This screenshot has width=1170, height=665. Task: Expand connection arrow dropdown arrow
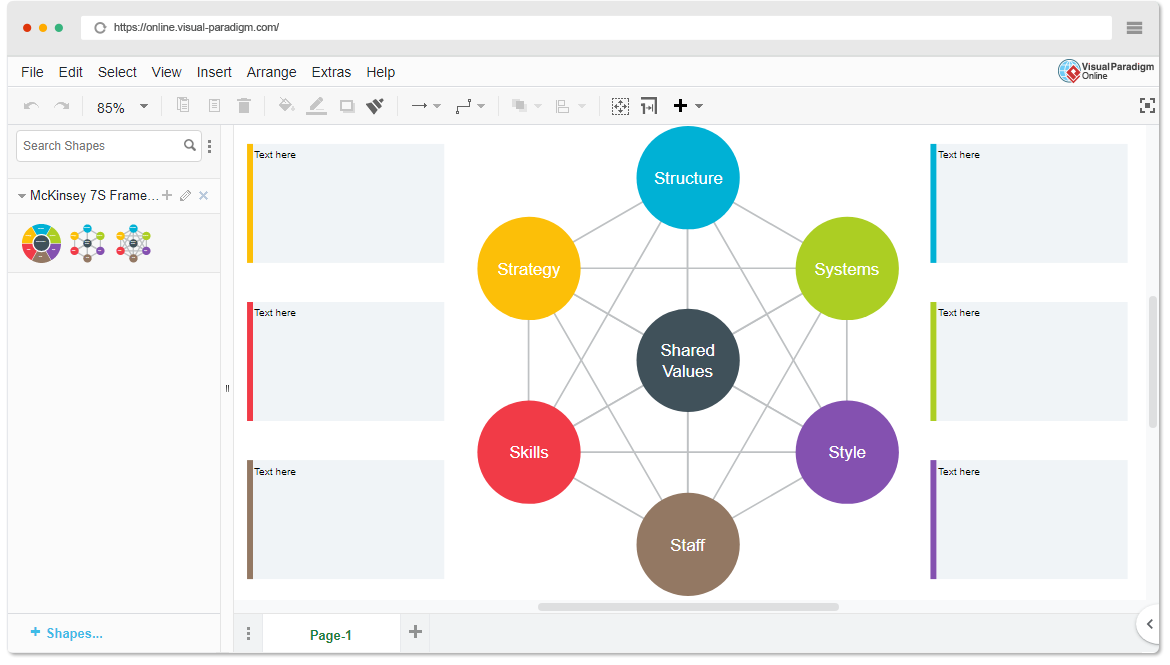pyautogui.click(x=437, y=106)
